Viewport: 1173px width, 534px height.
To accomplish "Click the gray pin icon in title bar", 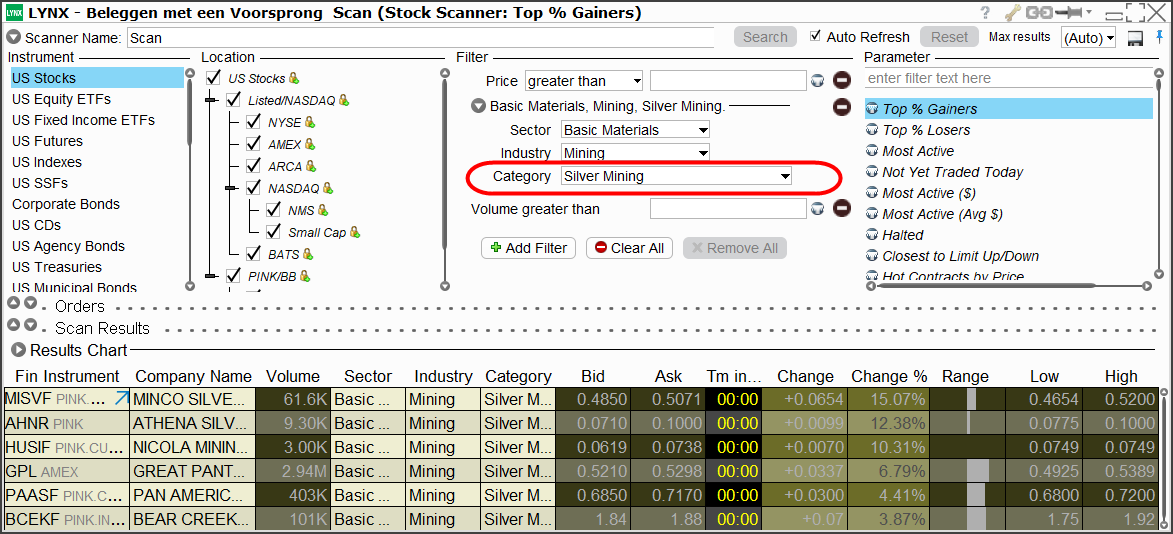I will [x=1070, y=13].
